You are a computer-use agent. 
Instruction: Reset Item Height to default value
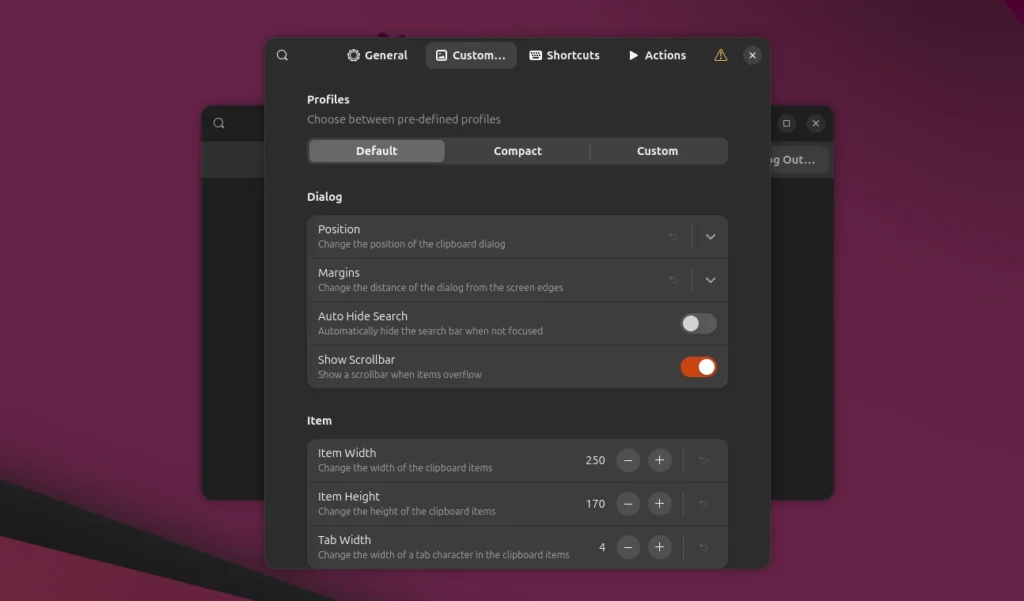pyautogui.click(x=703, y=504)
